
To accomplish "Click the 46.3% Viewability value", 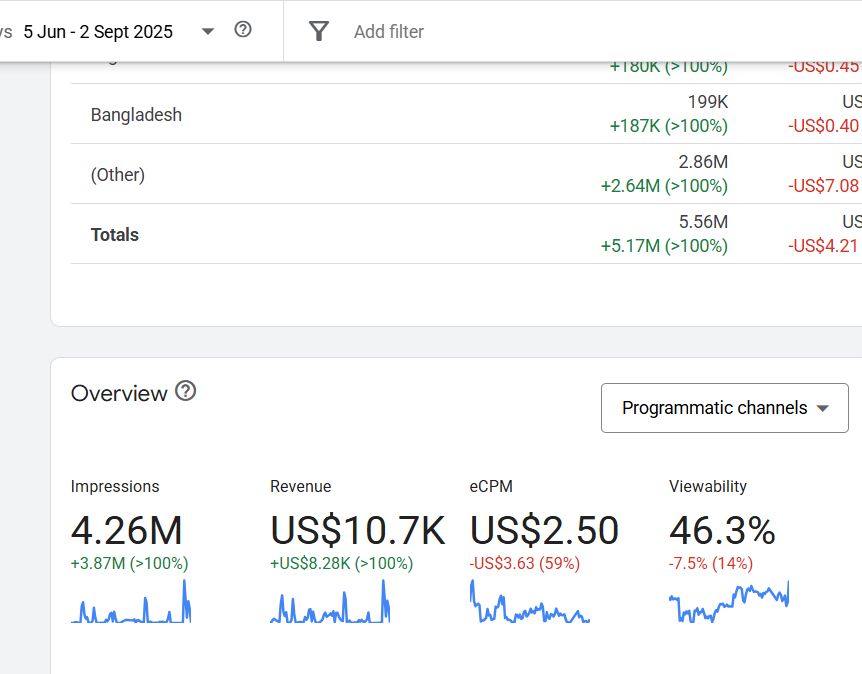I will point(722,530).
